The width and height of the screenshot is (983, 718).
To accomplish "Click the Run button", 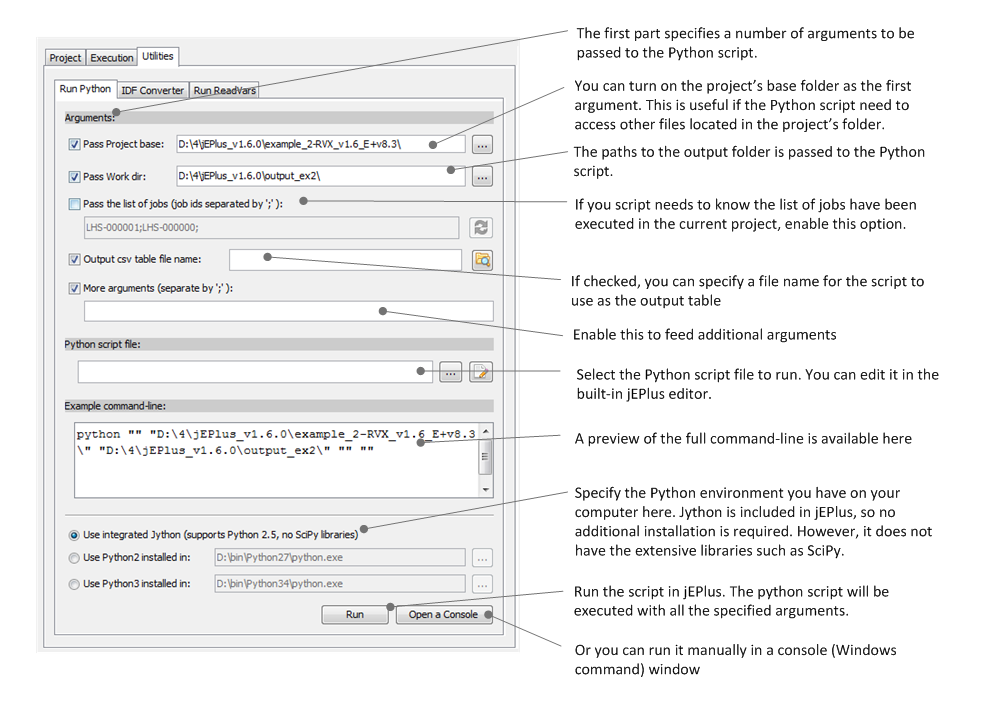I will pos(355,615).
